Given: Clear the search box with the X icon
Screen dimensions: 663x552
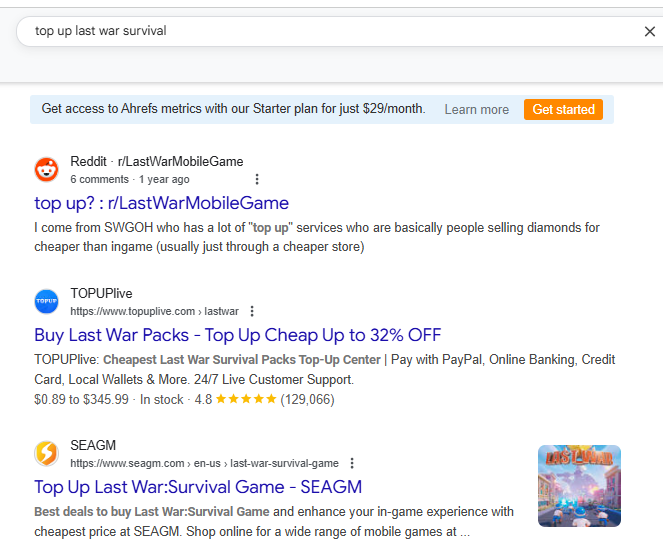Looking at the screenshot, I should point(649,31).
